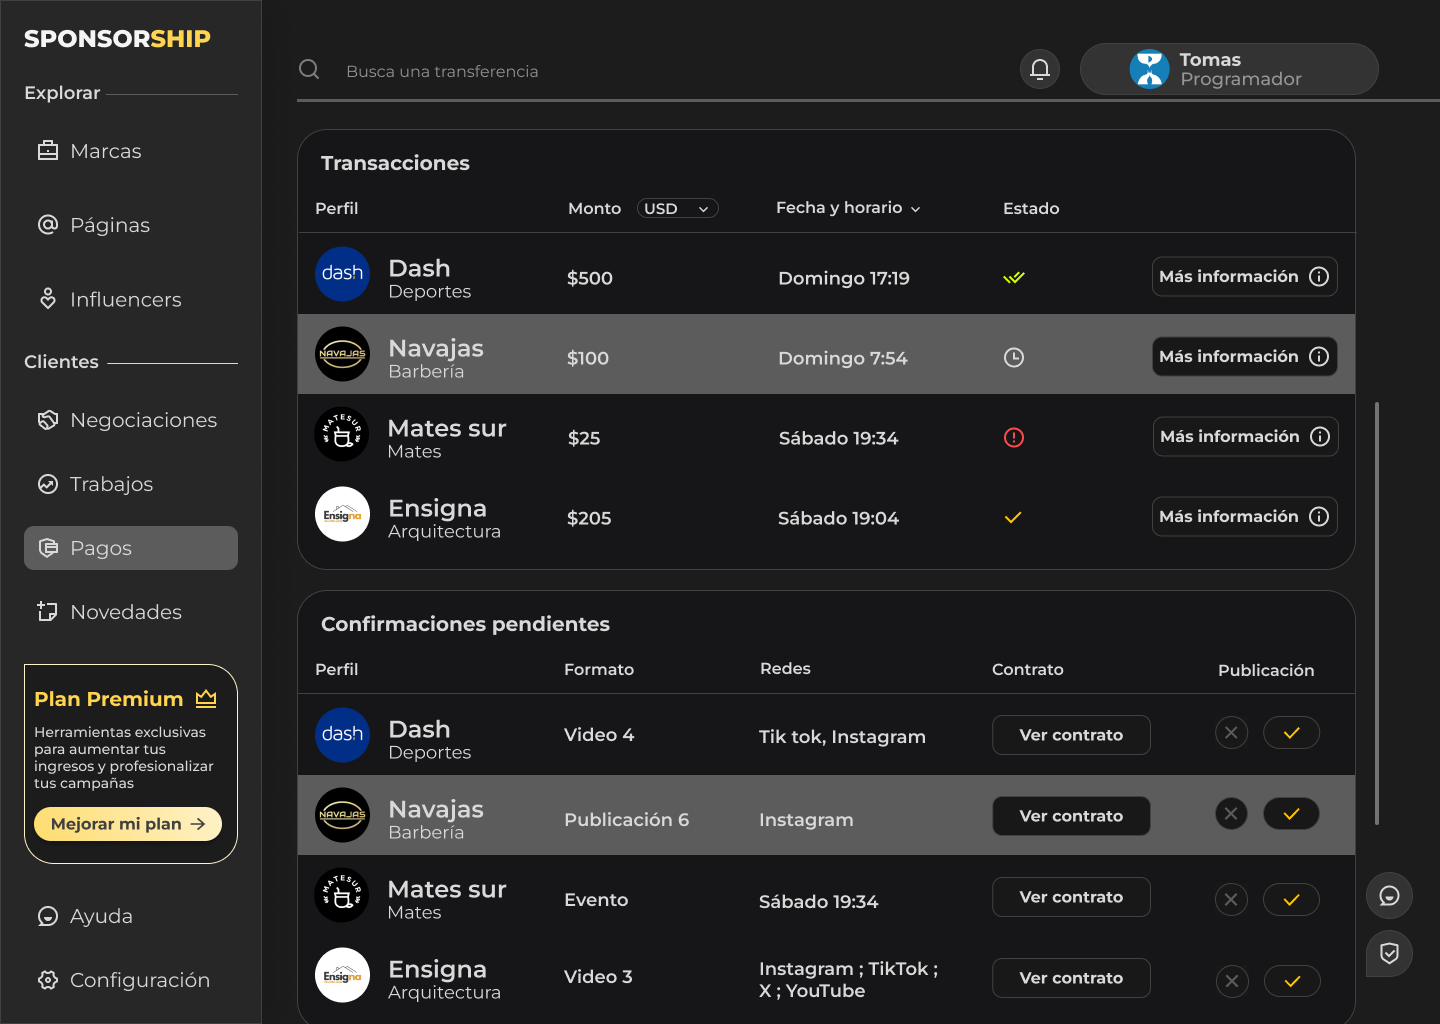Open the Pagos menu item
Image resolution: width=1440 pixels, height=1024 pixels.
[x=100, y=548]
